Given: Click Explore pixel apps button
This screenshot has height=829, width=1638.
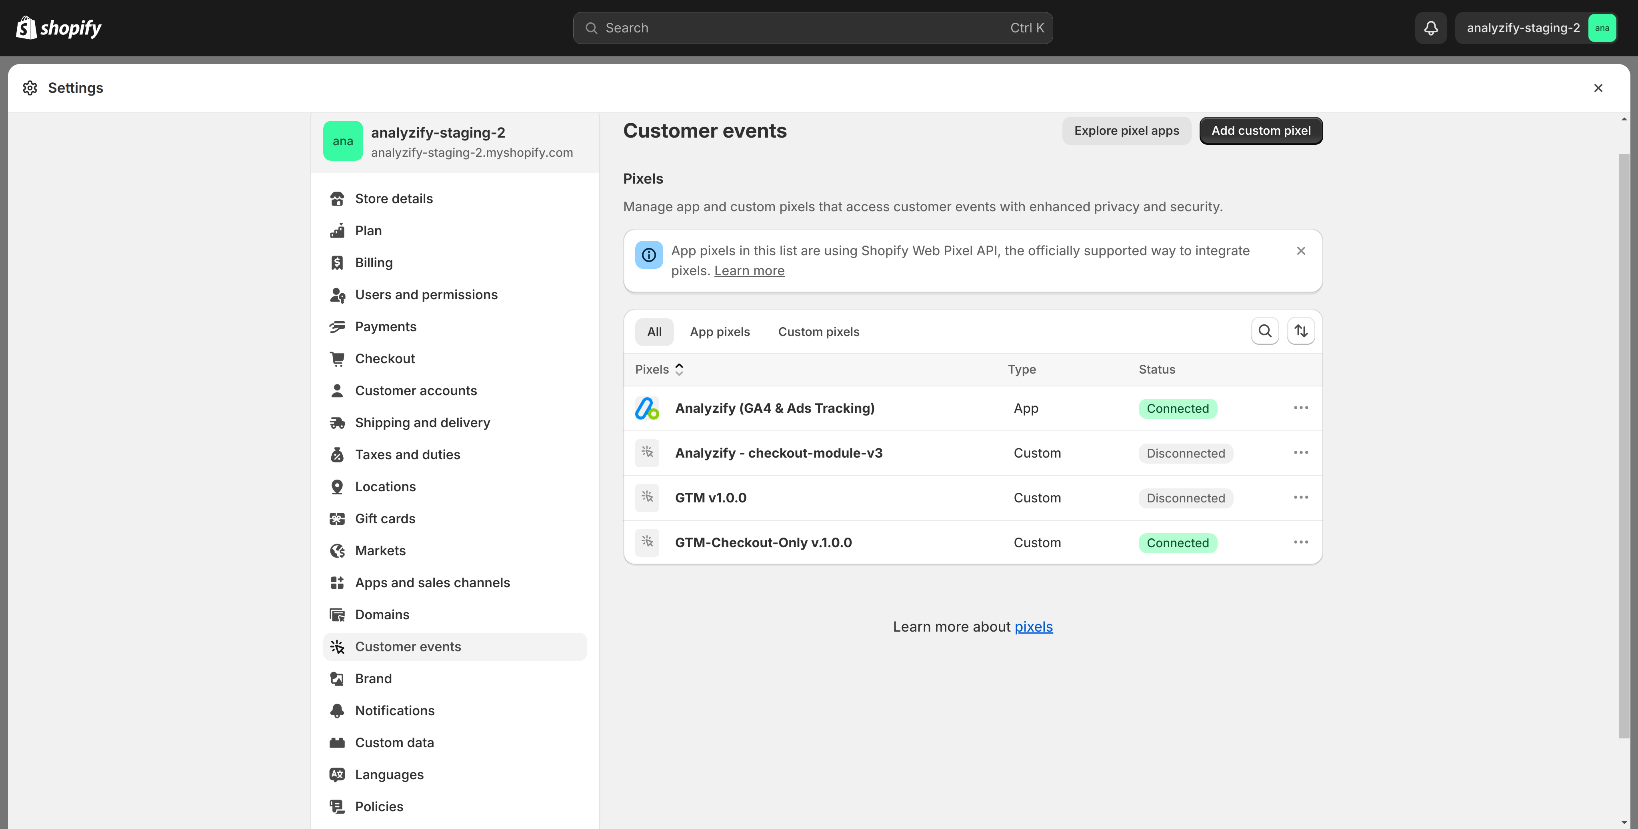Looking at the screenshot, I should 1127,131.
